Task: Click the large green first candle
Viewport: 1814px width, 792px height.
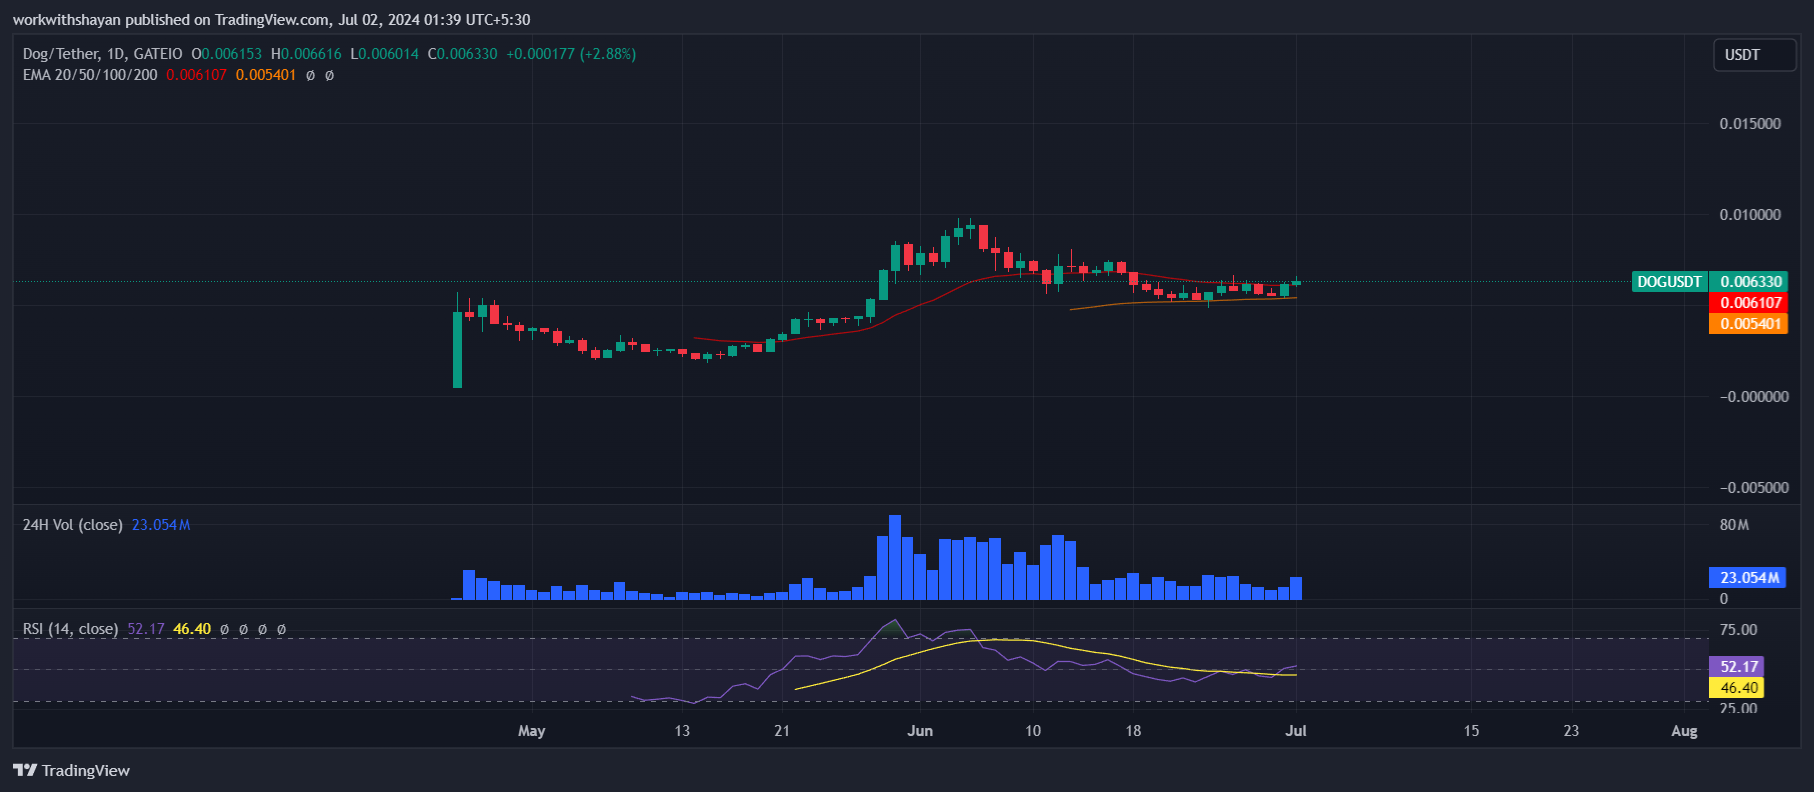Action: (x=457, y=350)
